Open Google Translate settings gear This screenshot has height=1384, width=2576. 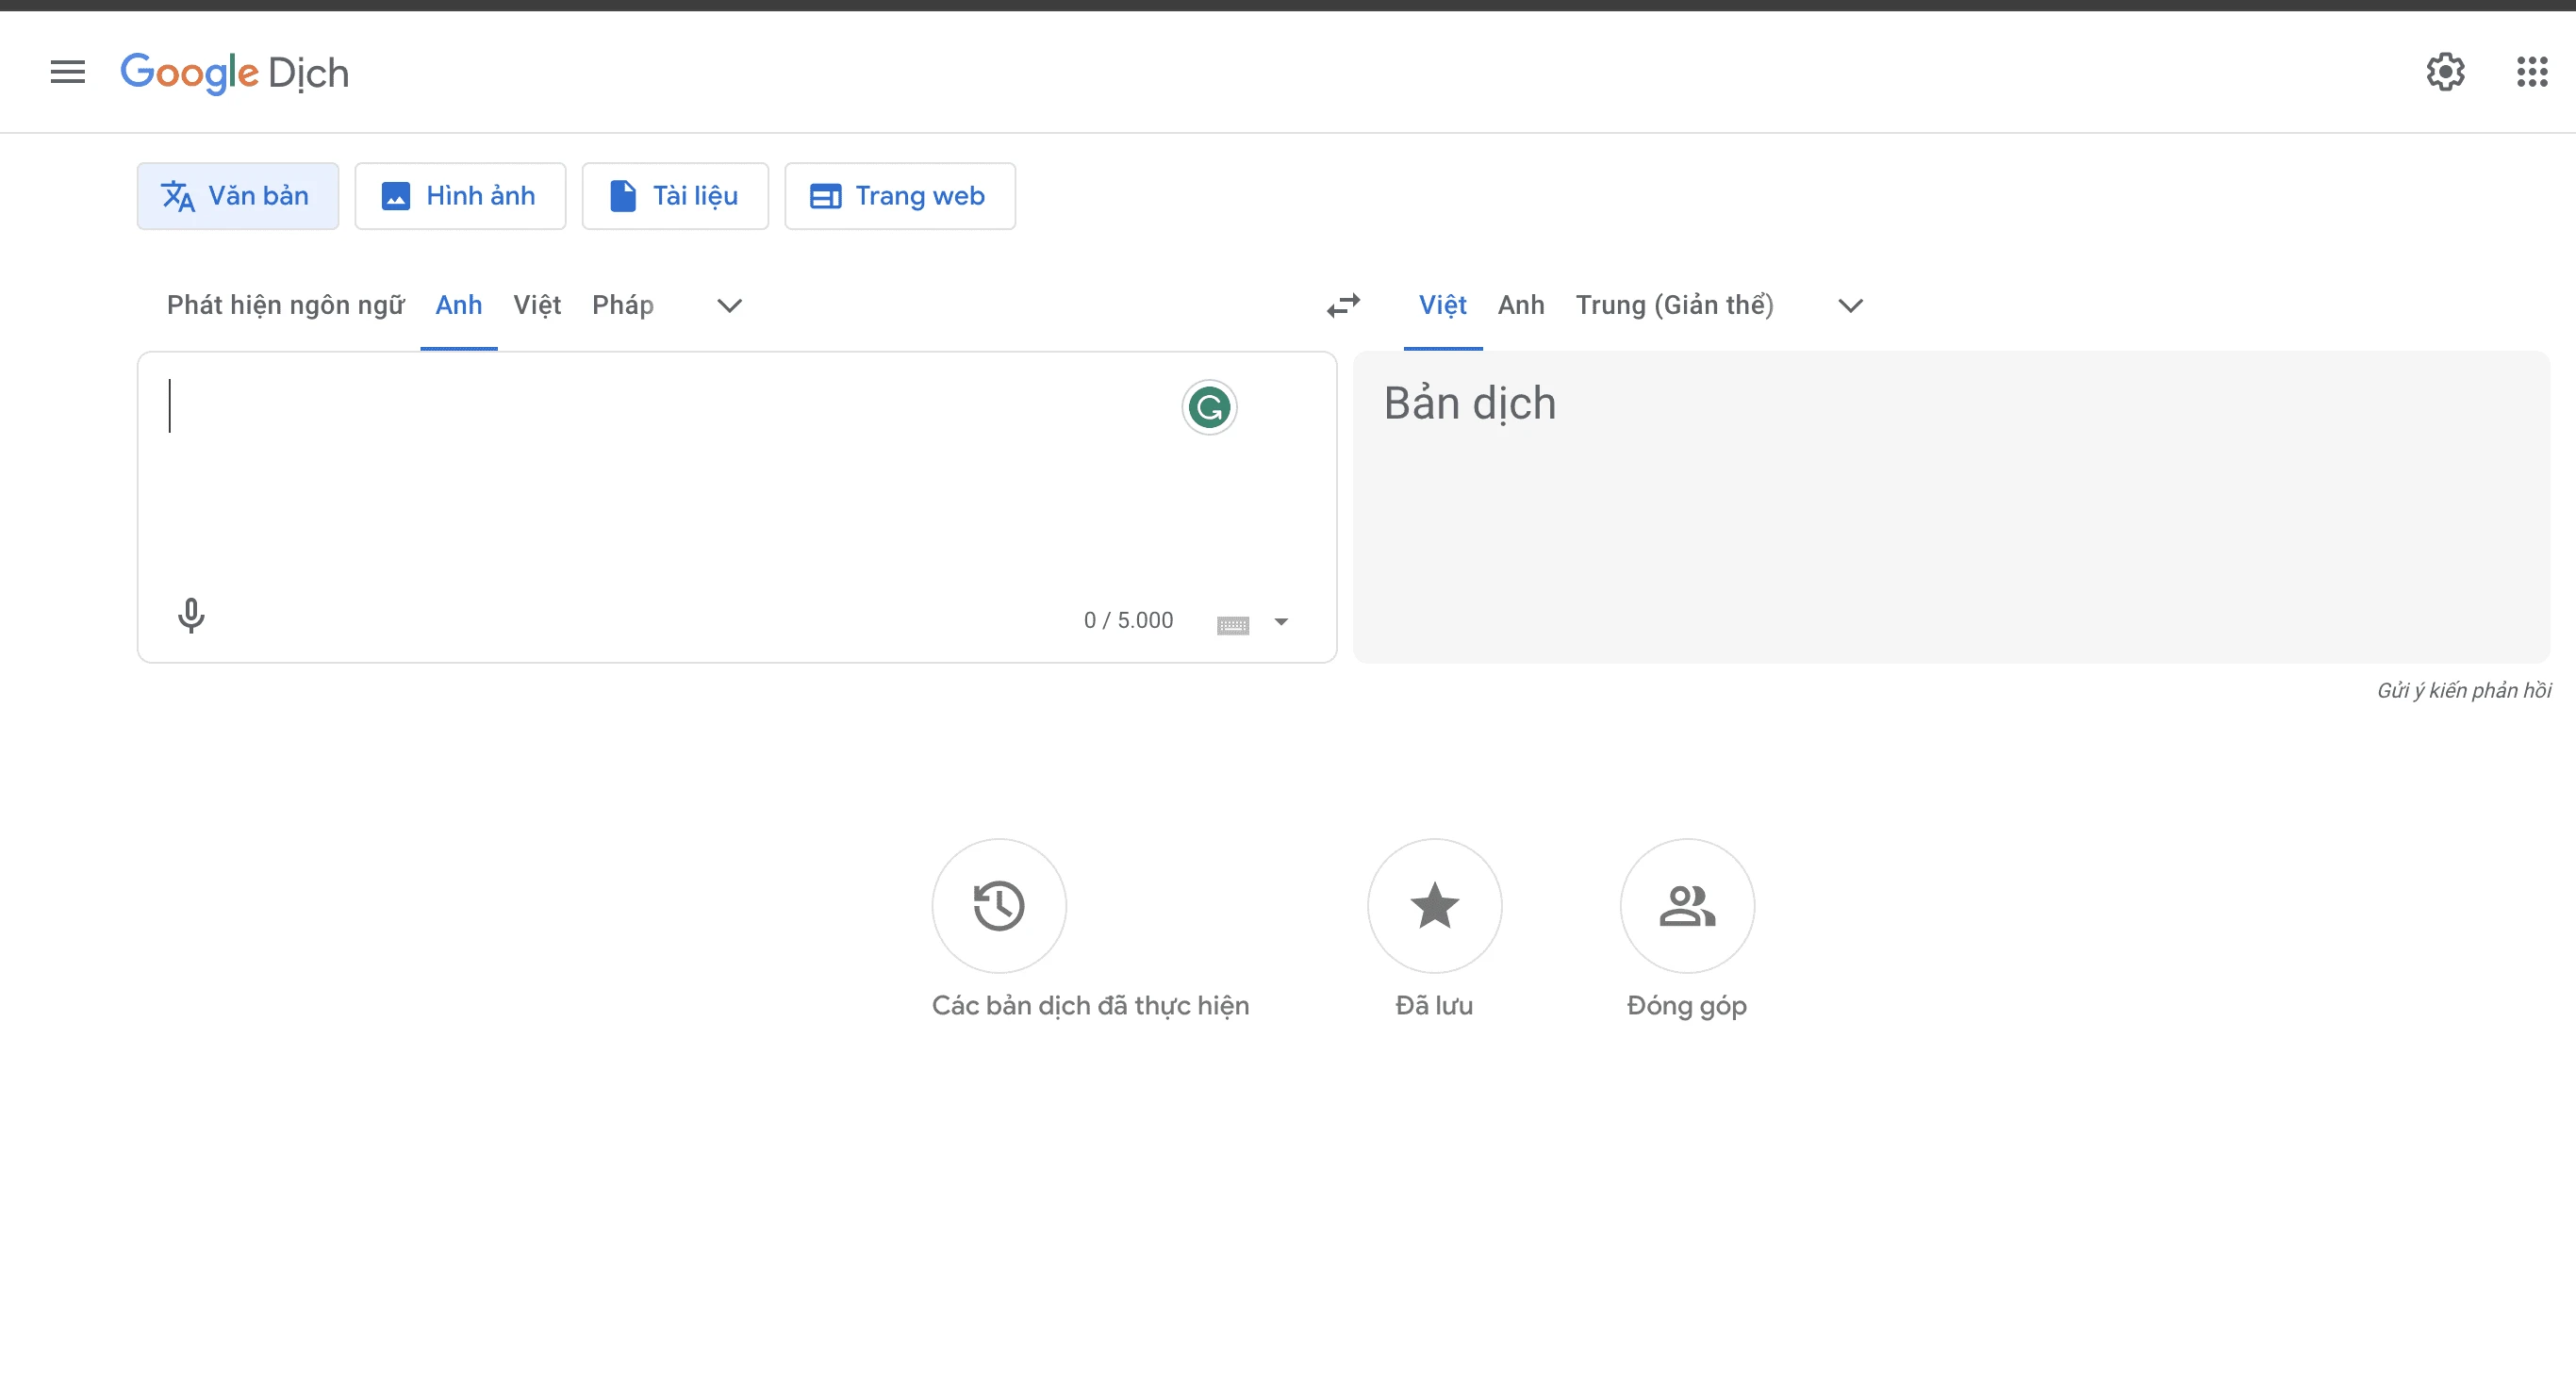[2445, 71]
